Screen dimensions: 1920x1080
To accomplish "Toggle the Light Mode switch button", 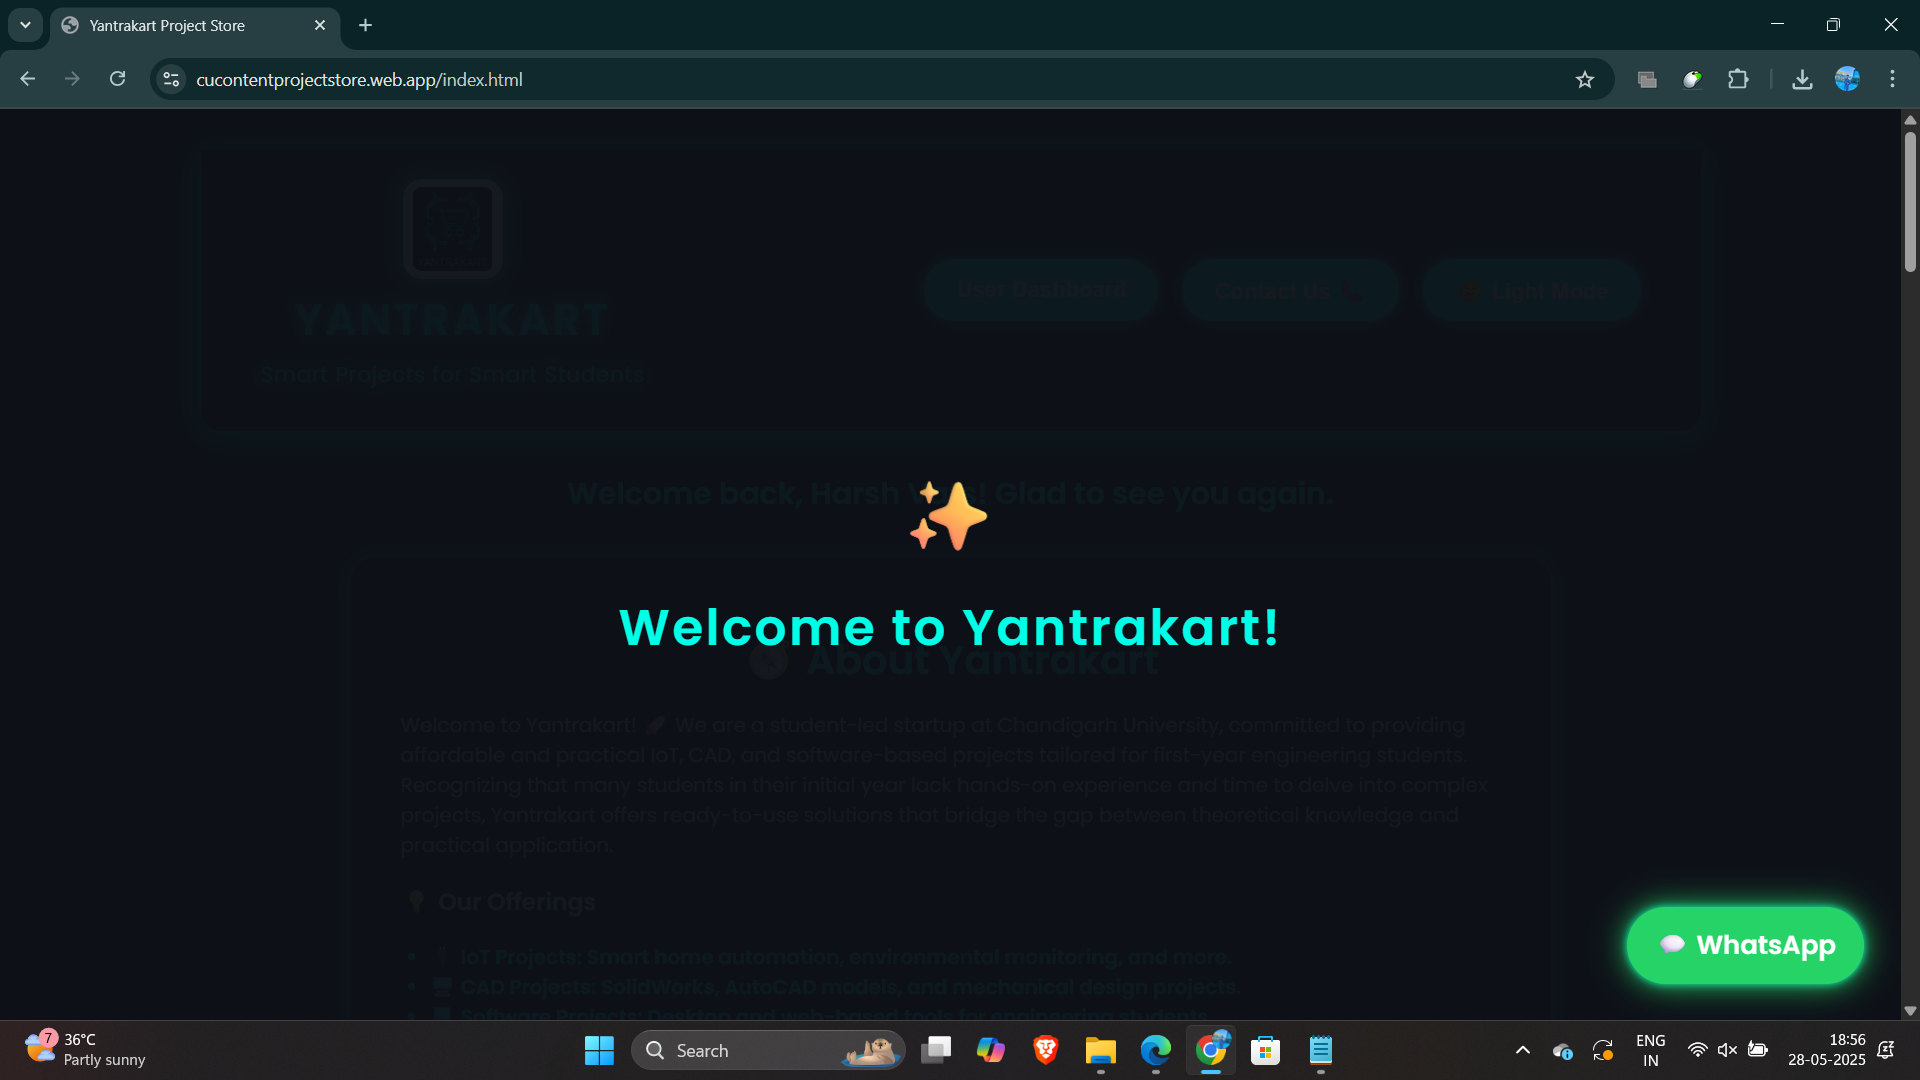I will coord(1531,291).
